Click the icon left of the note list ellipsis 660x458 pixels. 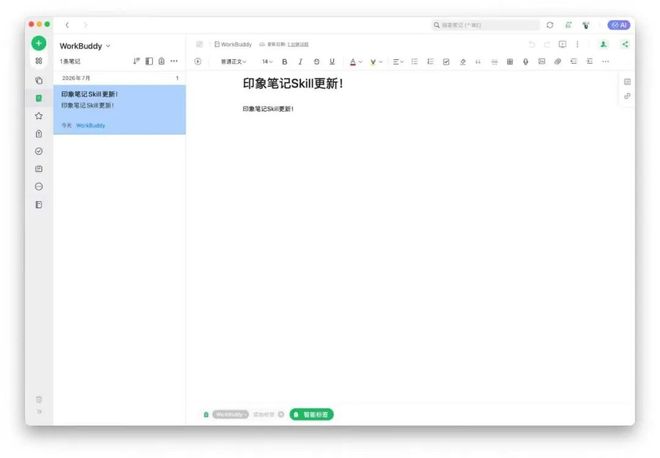[x=162, y=61]
